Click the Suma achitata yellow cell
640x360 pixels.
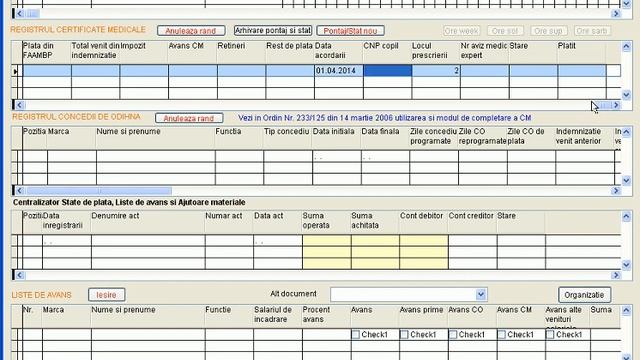(375, 241)
